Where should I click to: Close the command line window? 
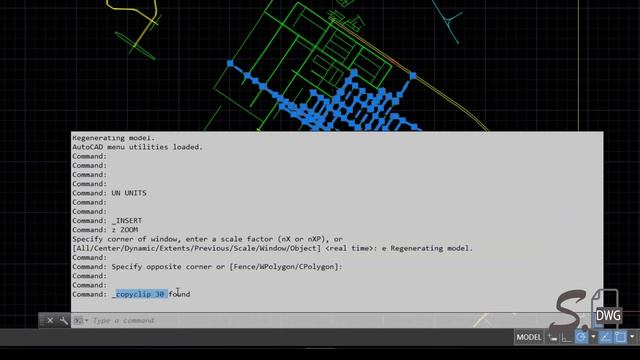click(50, 320)
